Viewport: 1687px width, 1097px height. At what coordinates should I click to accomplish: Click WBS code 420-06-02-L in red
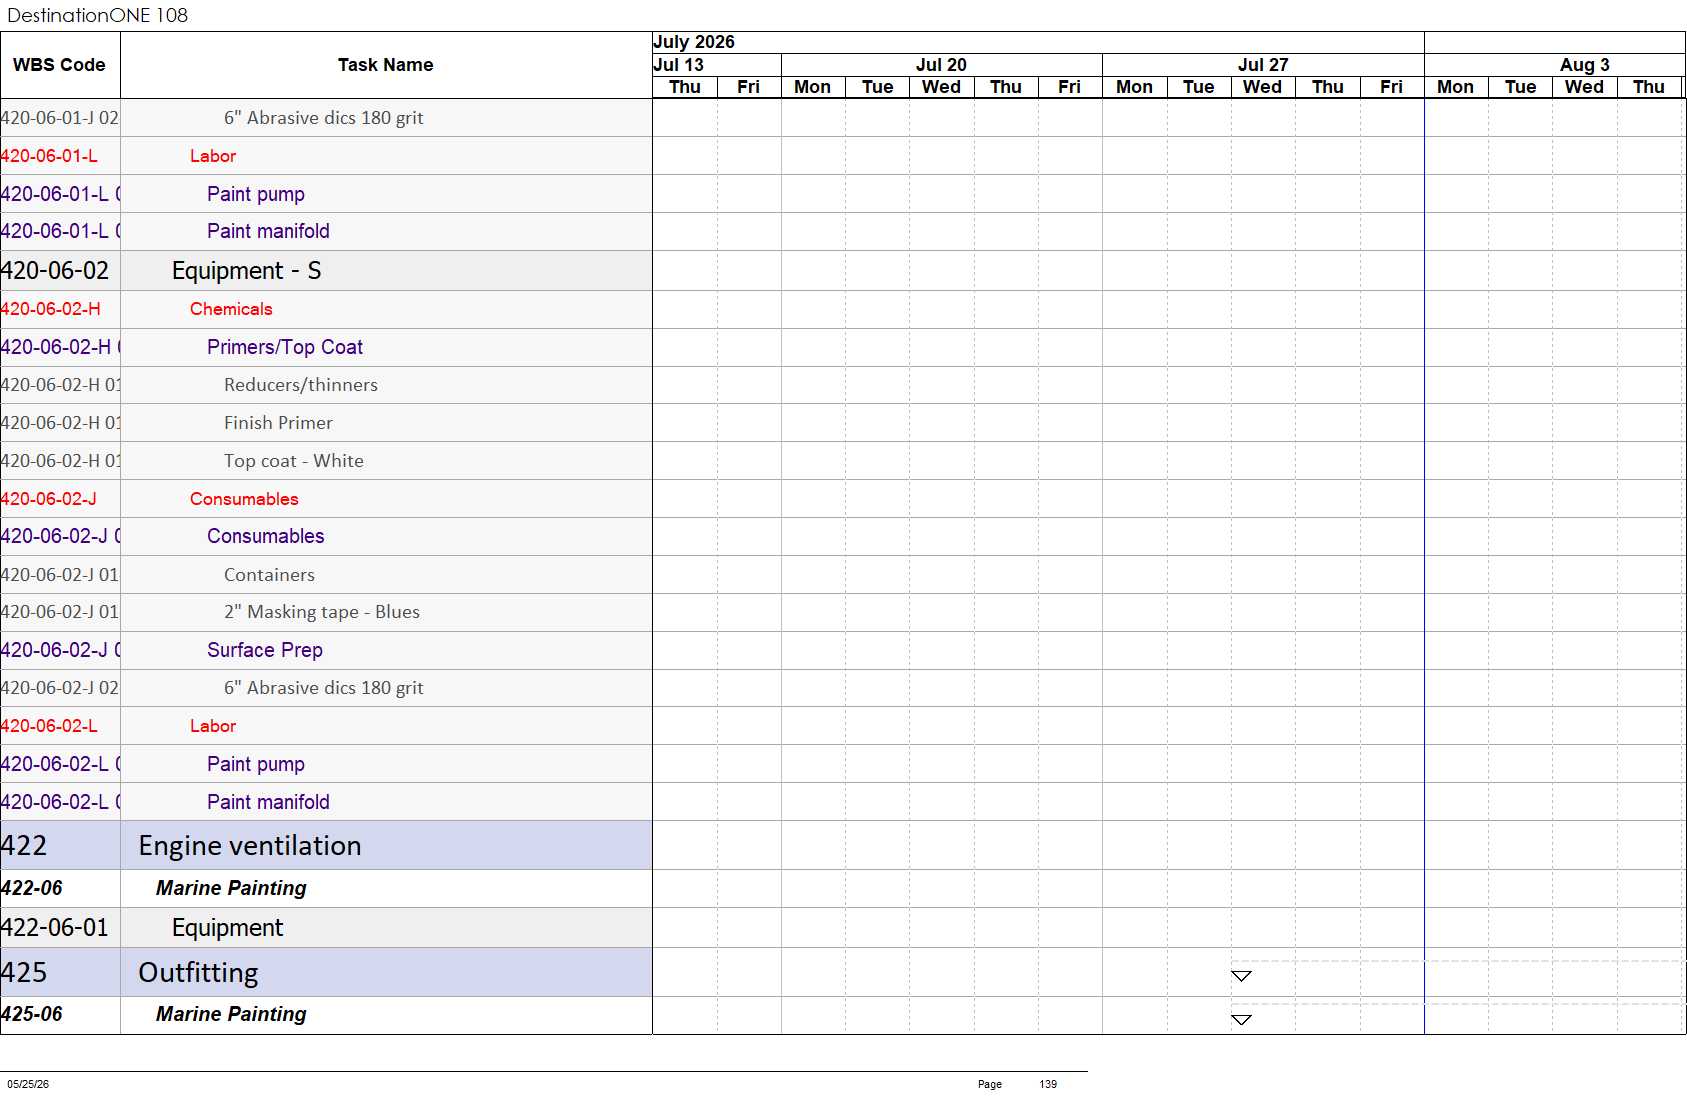[49, 726]
